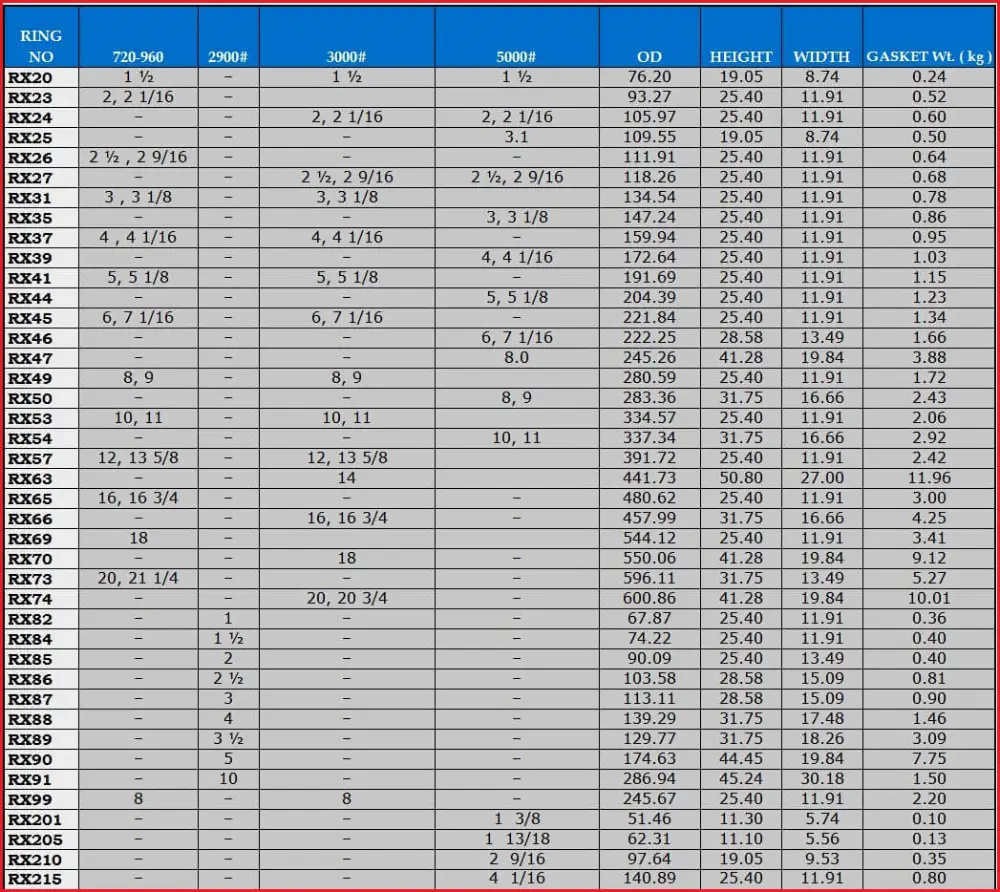Select the 3000# column header
Viewport: 1000px width, 892px height.
(346, 57)
